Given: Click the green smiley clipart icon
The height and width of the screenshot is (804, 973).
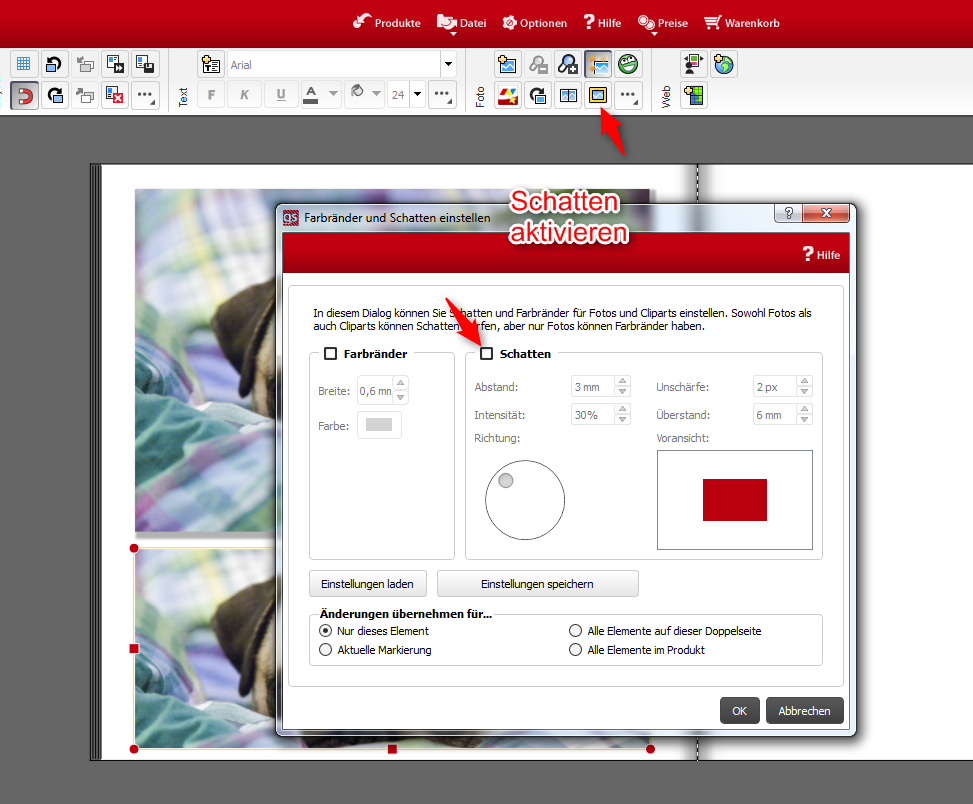Looking at the screenshot, I should pyautogui.click(x=628, y=65).
